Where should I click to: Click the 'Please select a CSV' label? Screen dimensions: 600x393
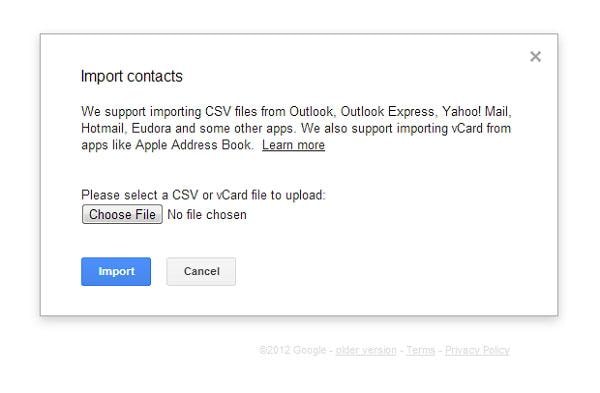(x=203, y=195)
